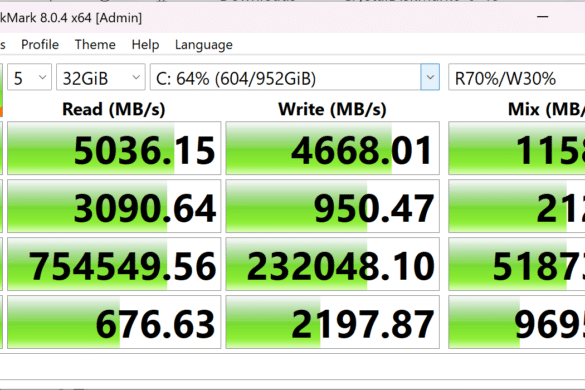This screenshot has width=585, height=390.
Task: Open the Language menu
Action: [204, 45]
